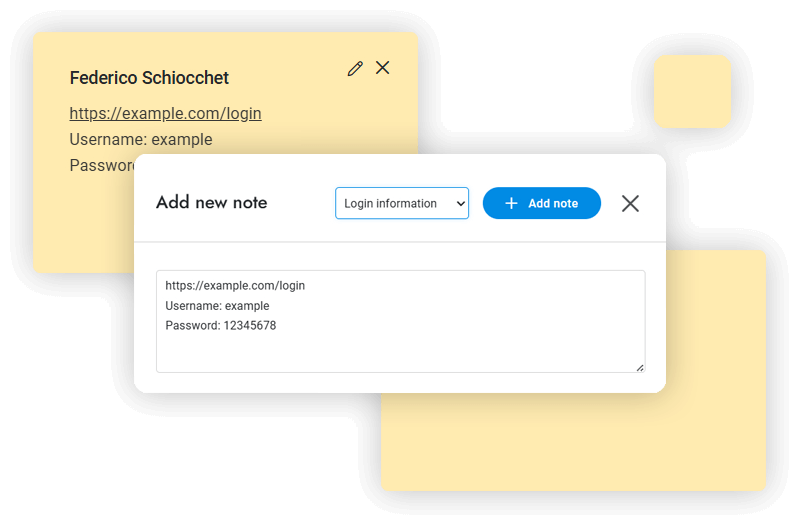Delete Federico Schiocchet note with X icon

[x=383, y=68]
